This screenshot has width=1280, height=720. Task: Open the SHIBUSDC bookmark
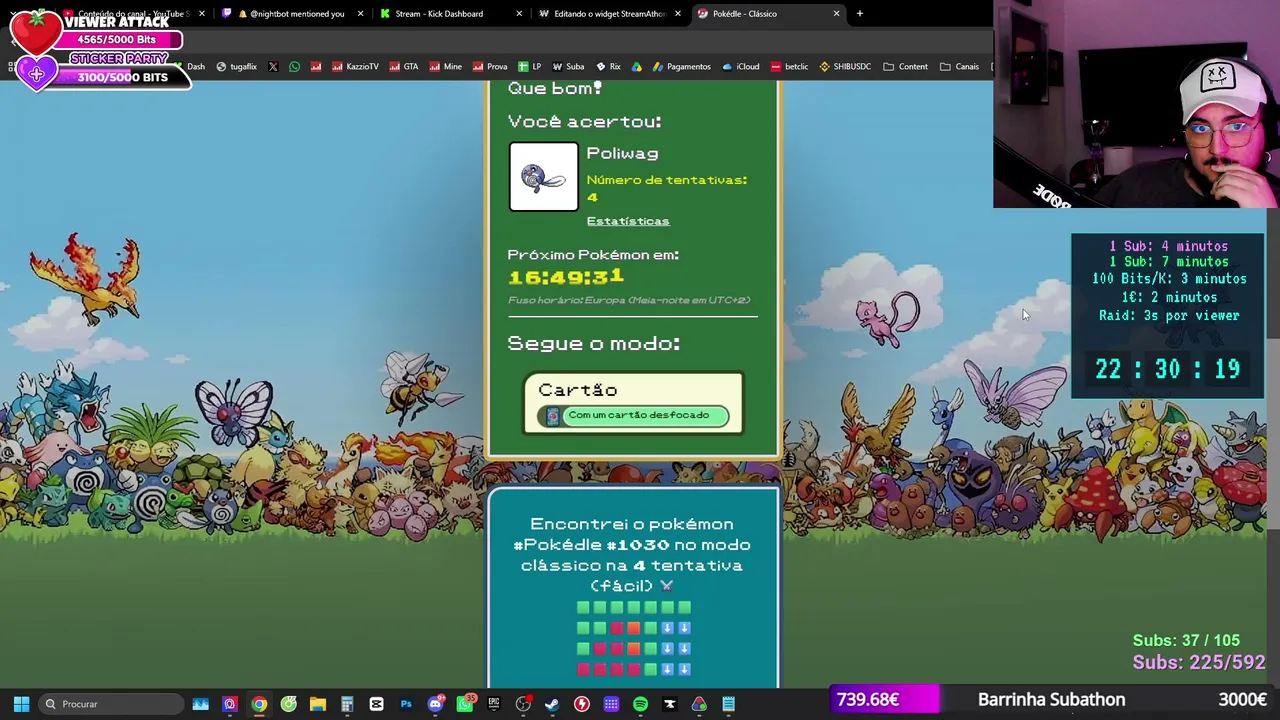click(x=845, y=67)
